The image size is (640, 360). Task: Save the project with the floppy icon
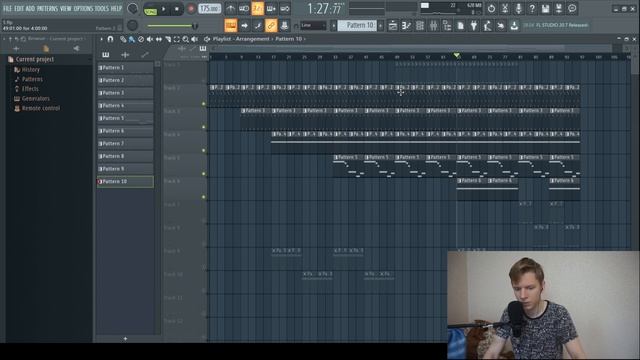pos(545,8)
